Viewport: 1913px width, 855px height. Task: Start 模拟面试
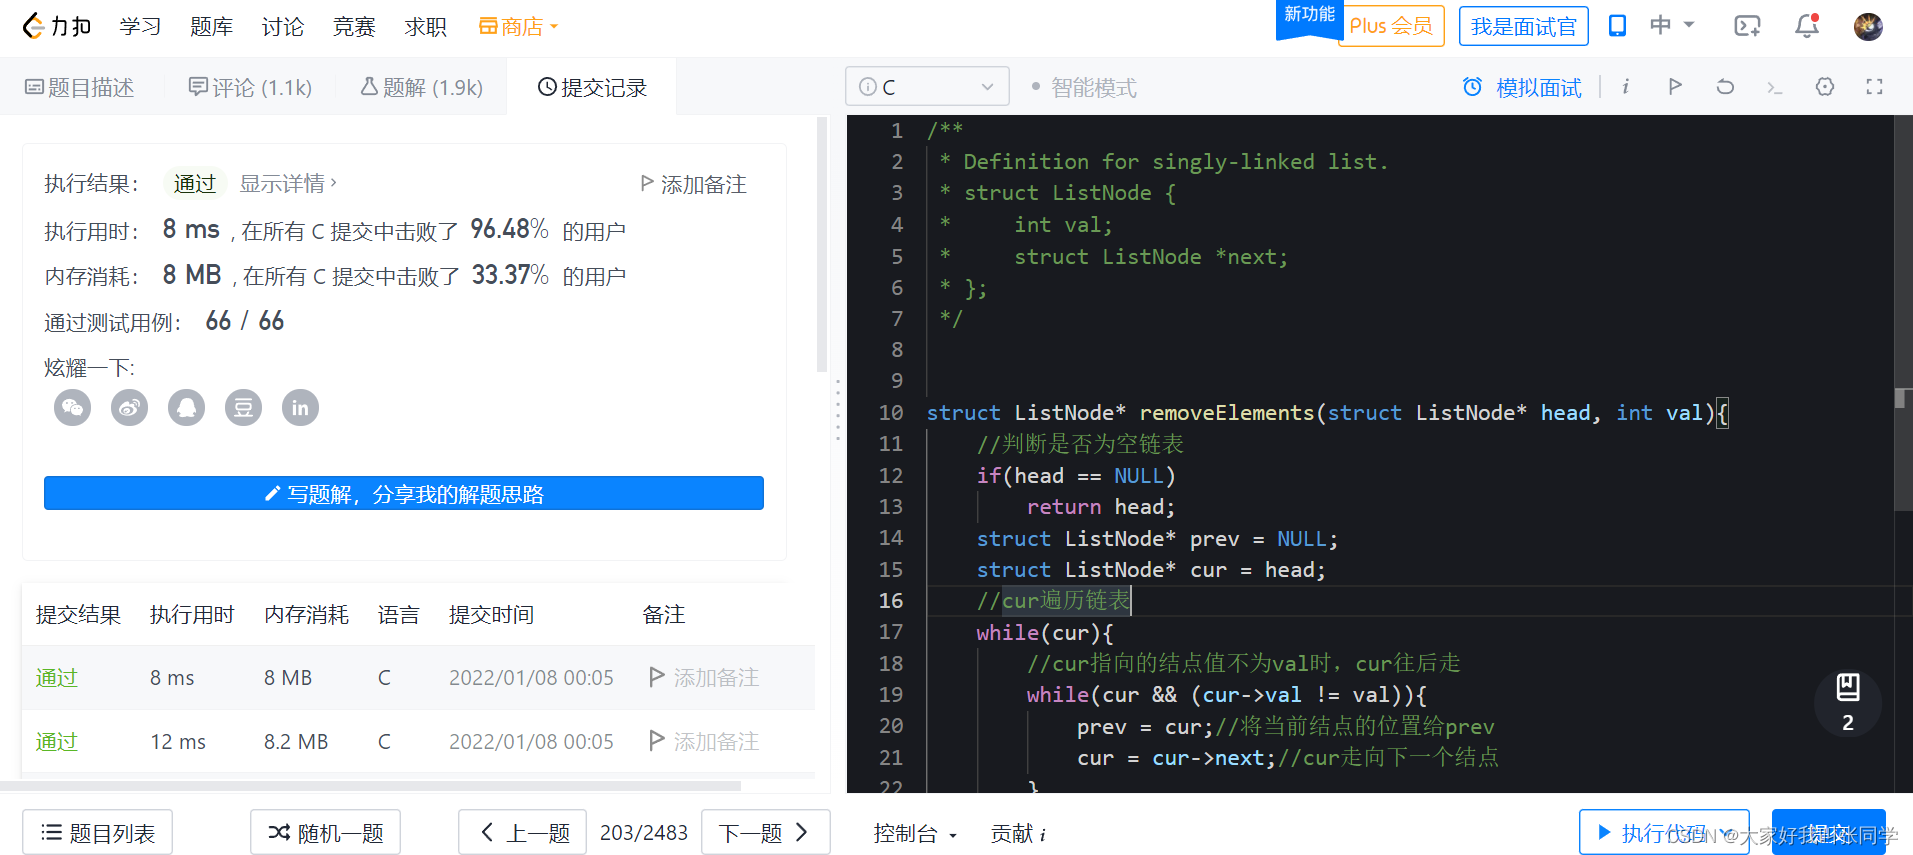click(x=1522, y=88)
